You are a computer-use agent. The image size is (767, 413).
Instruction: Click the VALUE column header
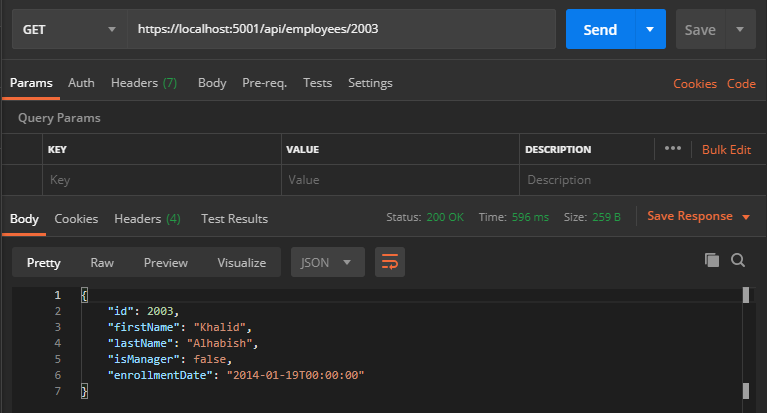(x=303, y=150)
